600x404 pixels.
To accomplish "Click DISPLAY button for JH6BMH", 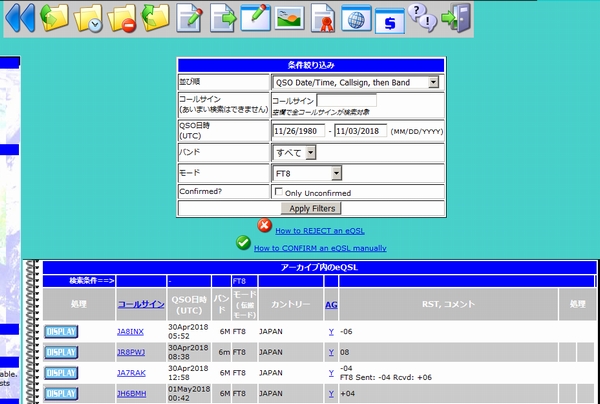I will (x=61, y=394).
